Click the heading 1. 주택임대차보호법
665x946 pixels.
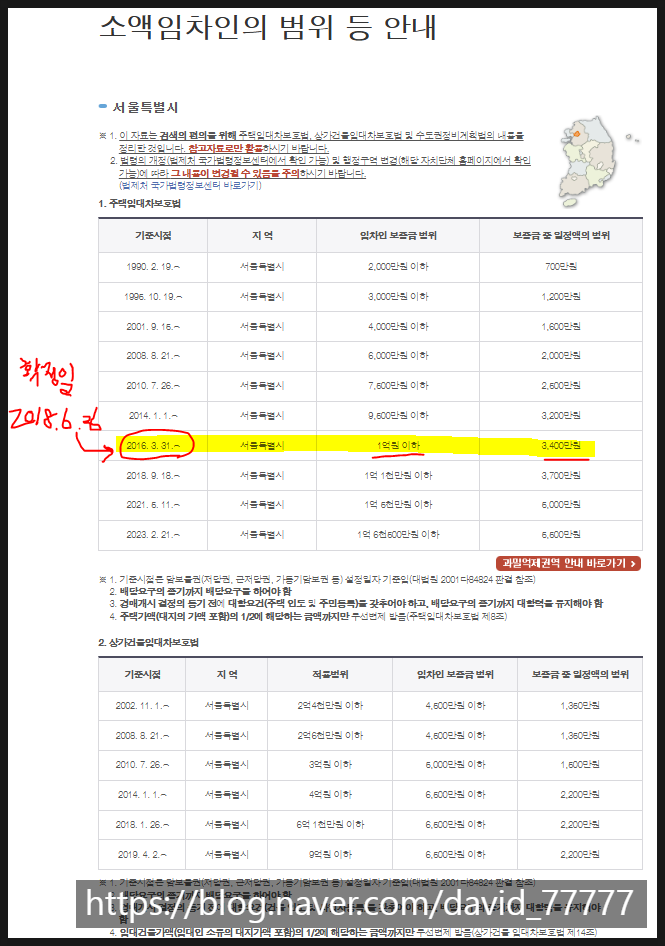pyautogui.click(x=139, y=204)
